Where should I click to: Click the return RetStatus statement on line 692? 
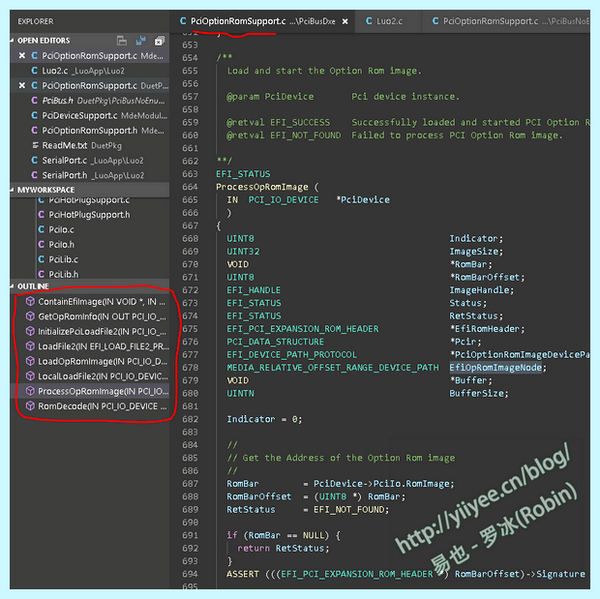(x=283, y=548)
